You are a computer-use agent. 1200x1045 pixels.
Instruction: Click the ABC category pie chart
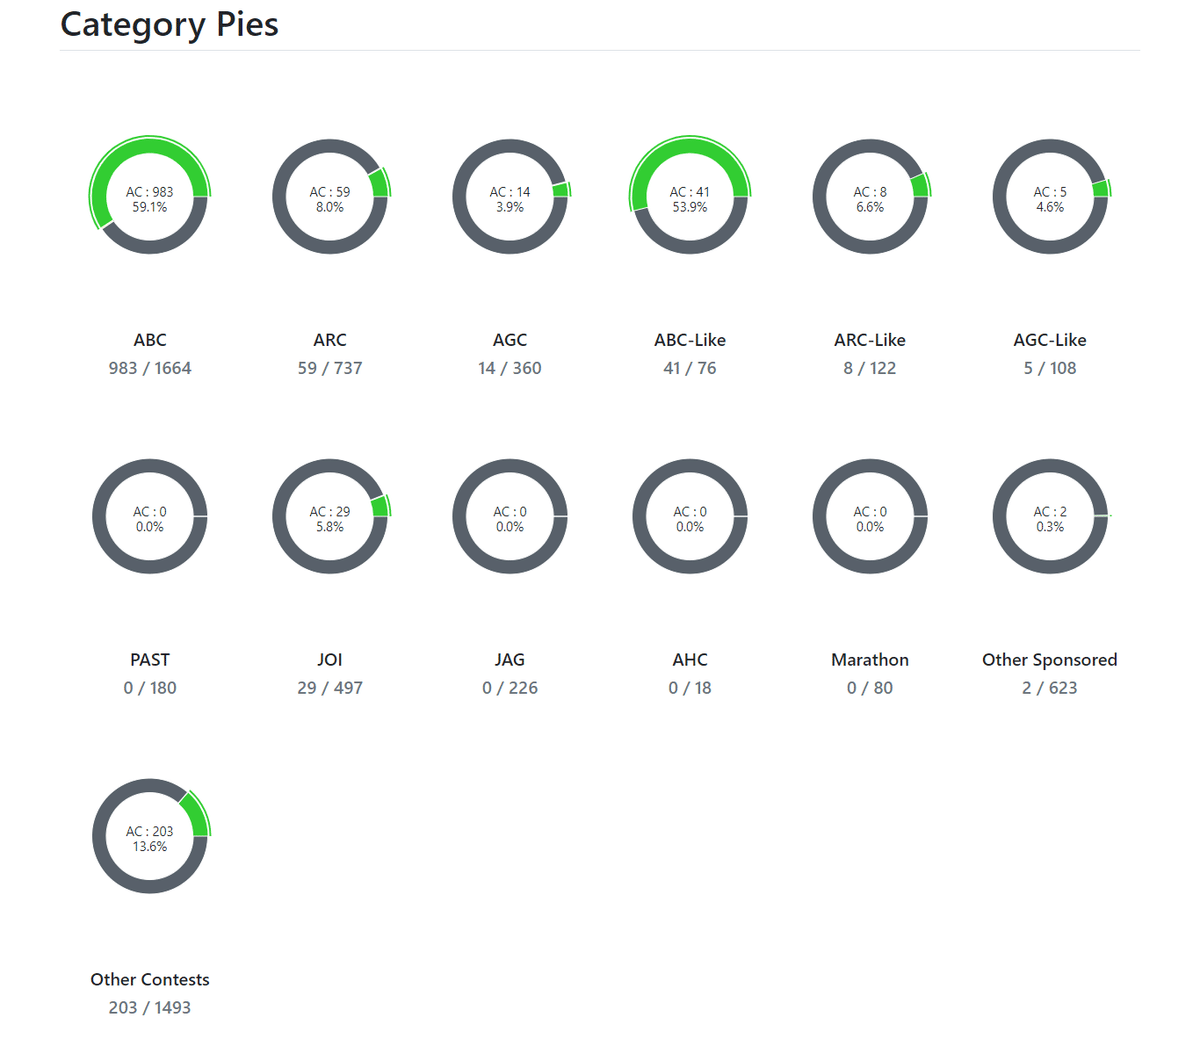[150, 197]
